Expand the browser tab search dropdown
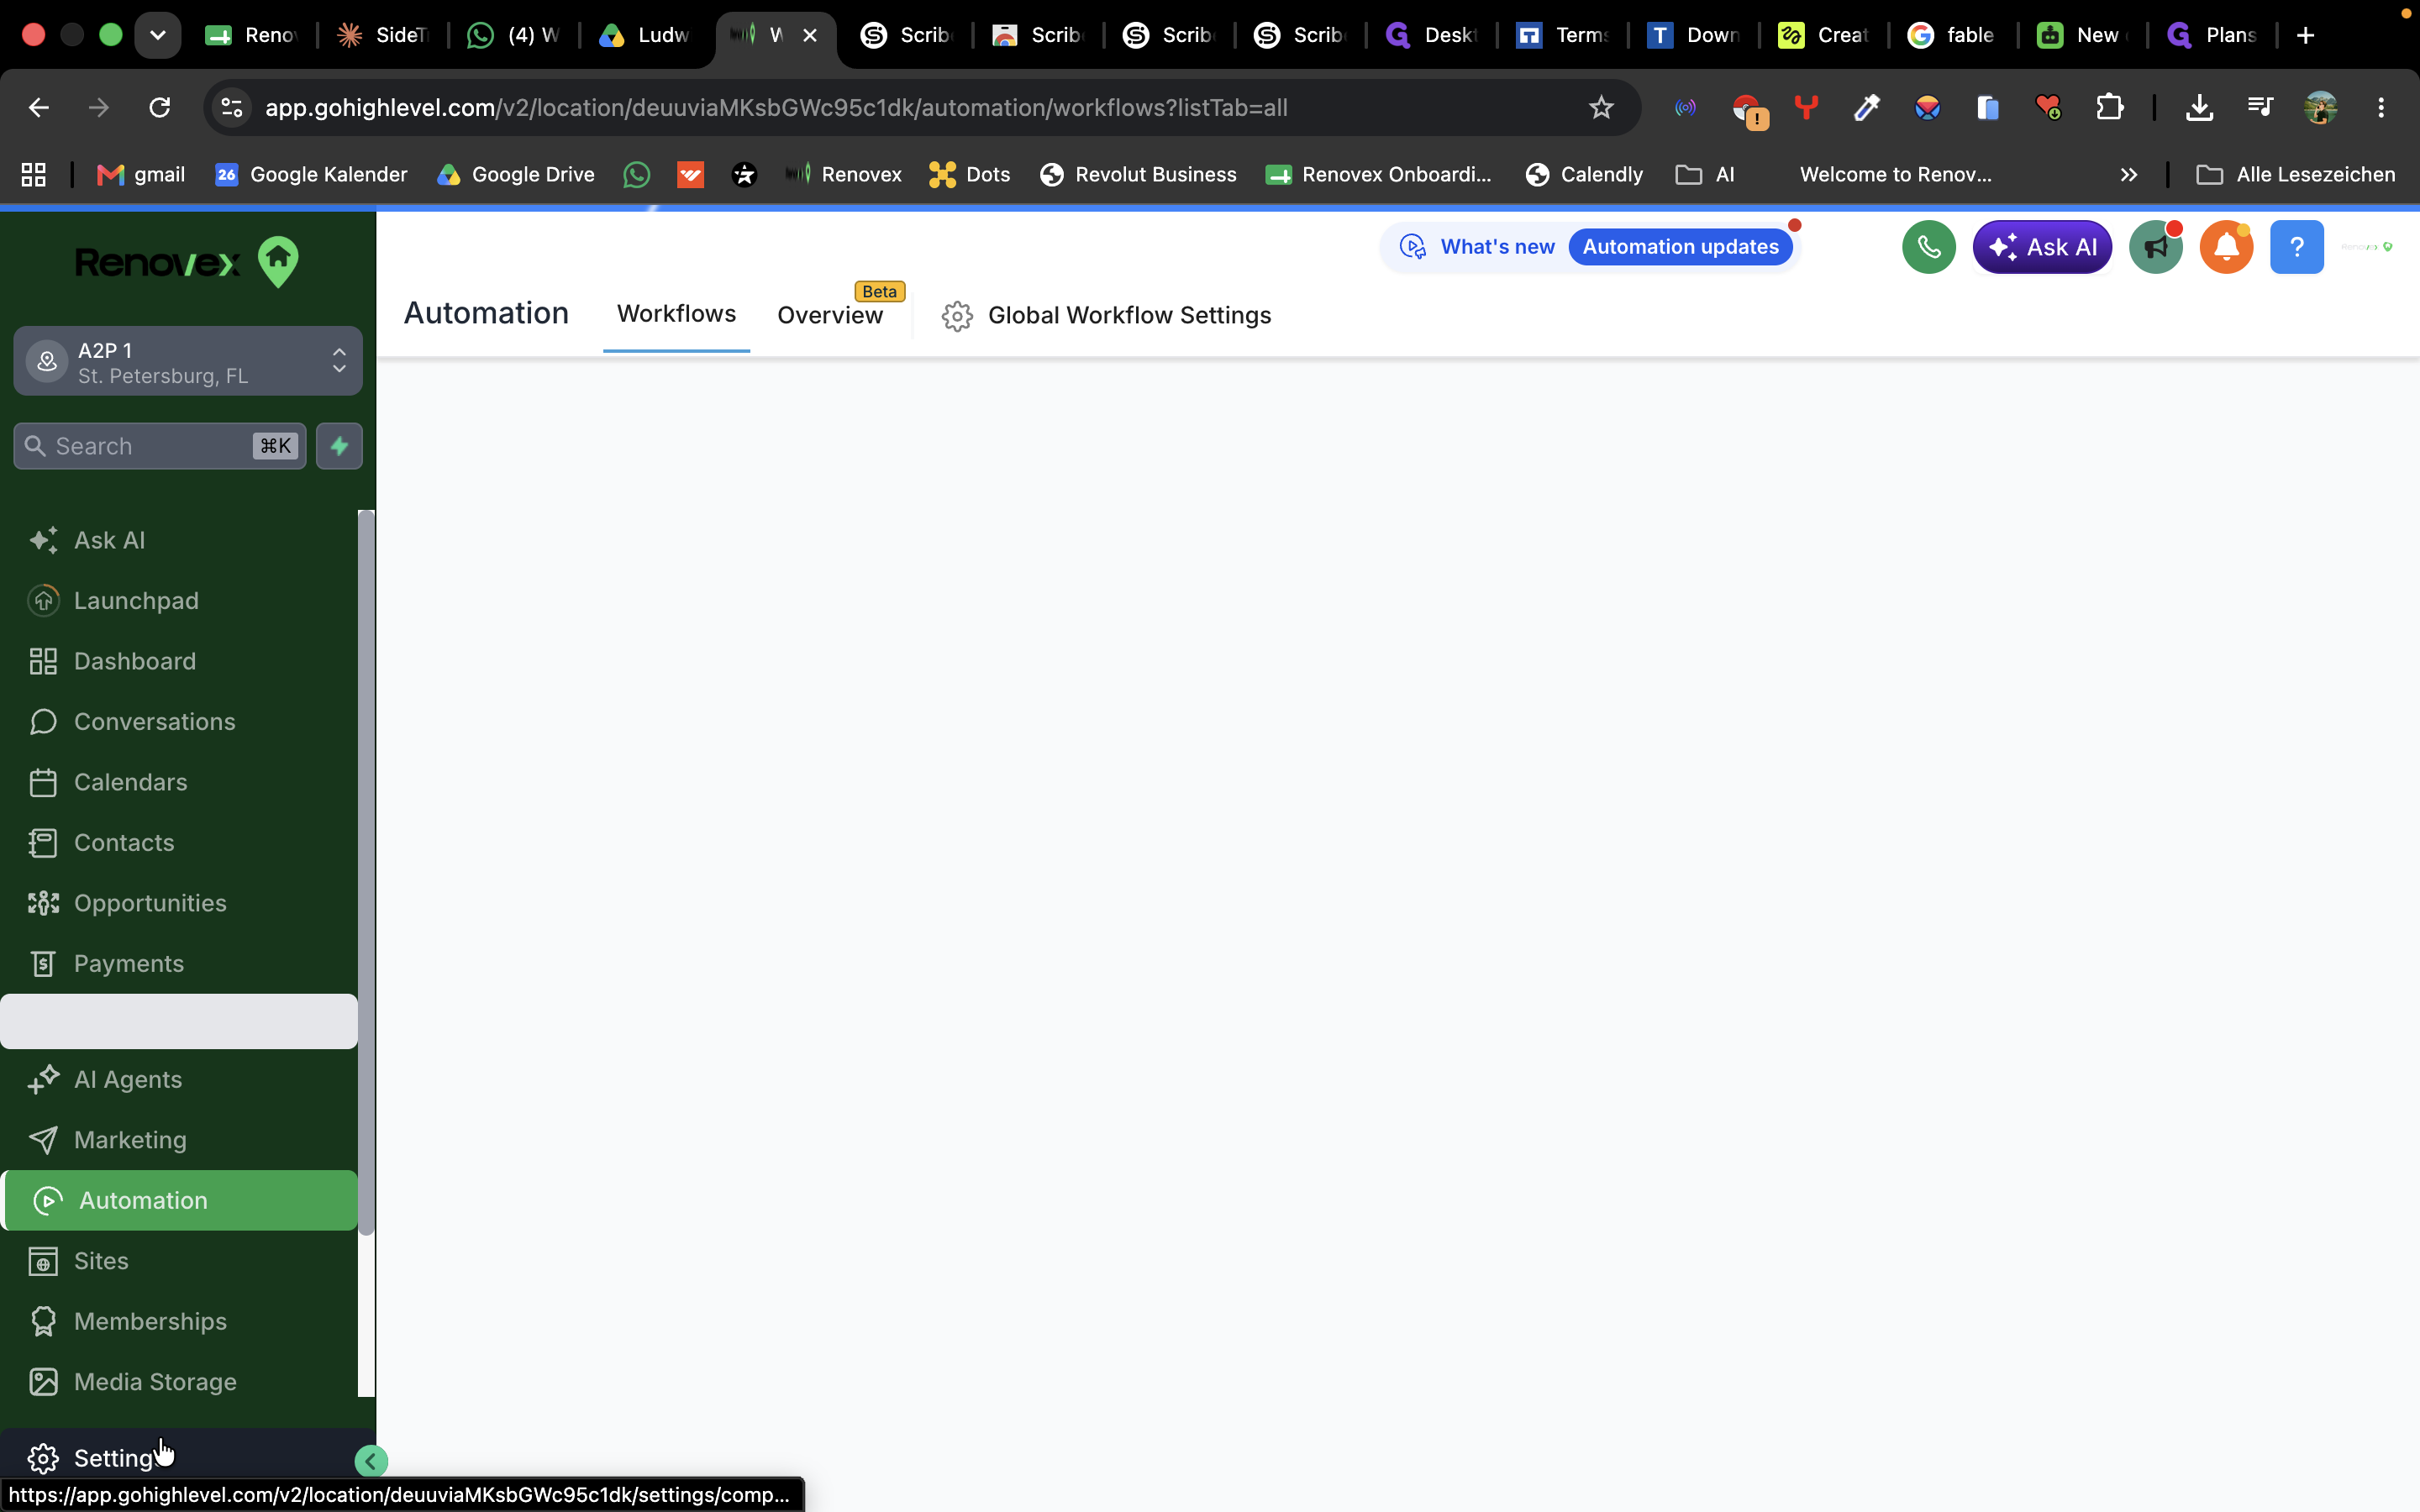Image resolution: width=2420 pixels, height=1512 pixels. tap(158, 35)
